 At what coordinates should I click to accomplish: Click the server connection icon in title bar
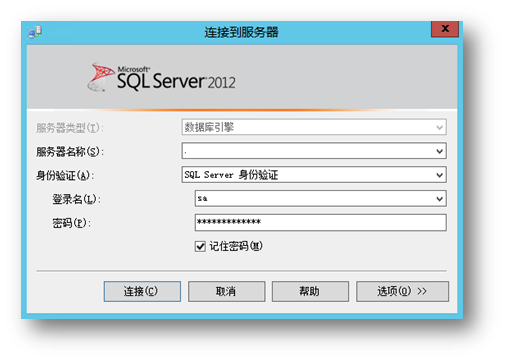pyautogui.click(x=35, y=32)
